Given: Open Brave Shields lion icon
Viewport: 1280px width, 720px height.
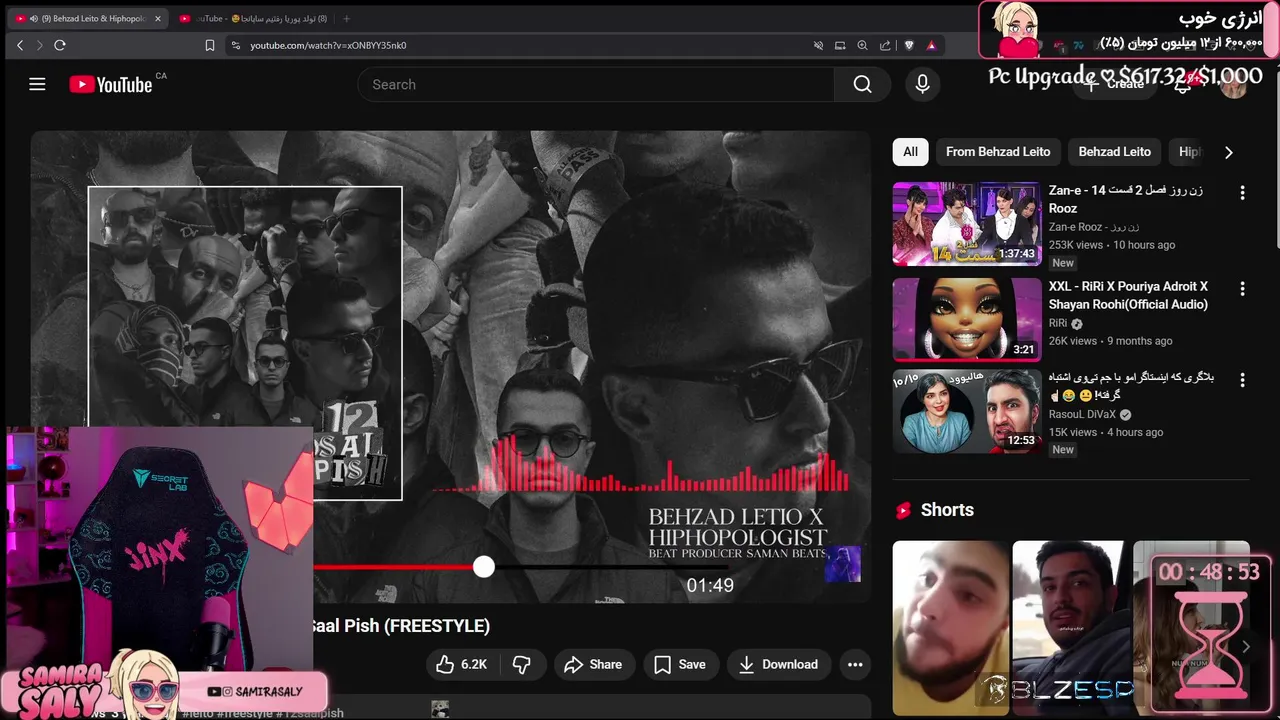Looking at the screenshot, I should [x=908, y=45].
